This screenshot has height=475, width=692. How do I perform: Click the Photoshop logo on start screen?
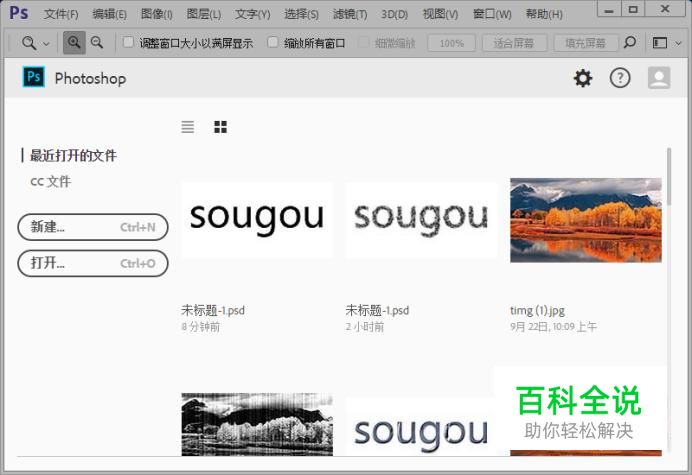pyautogui.click(x=34, y=77)
